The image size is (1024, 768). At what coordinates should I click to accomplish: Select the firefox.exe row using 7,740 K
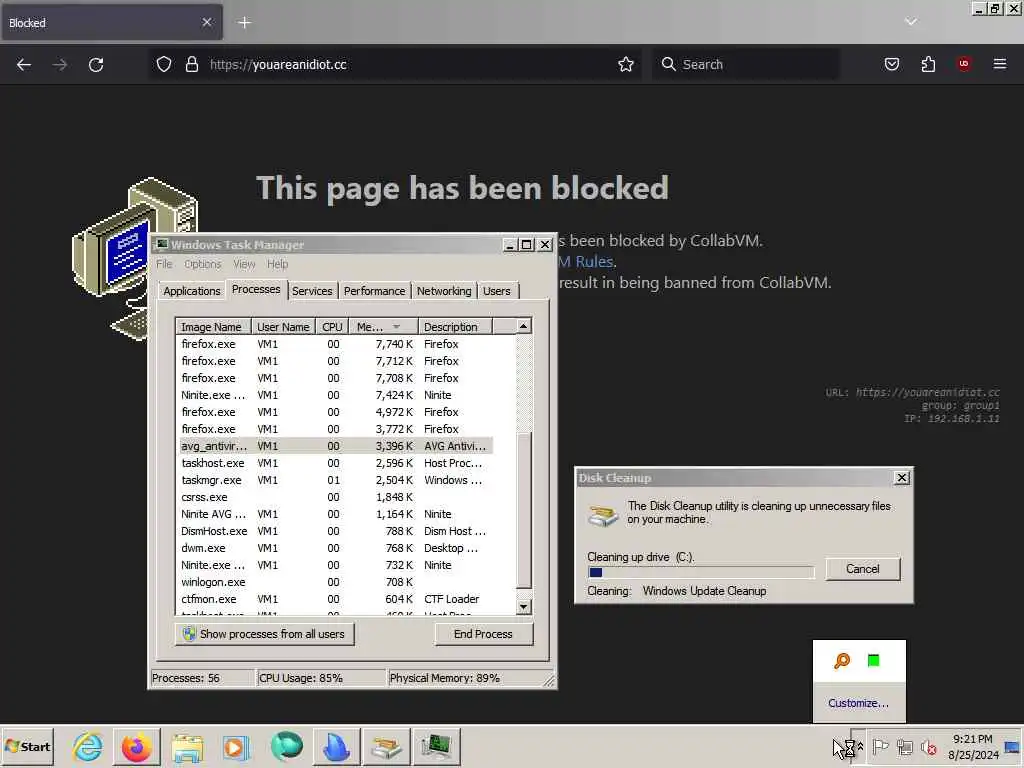(336, 344)
